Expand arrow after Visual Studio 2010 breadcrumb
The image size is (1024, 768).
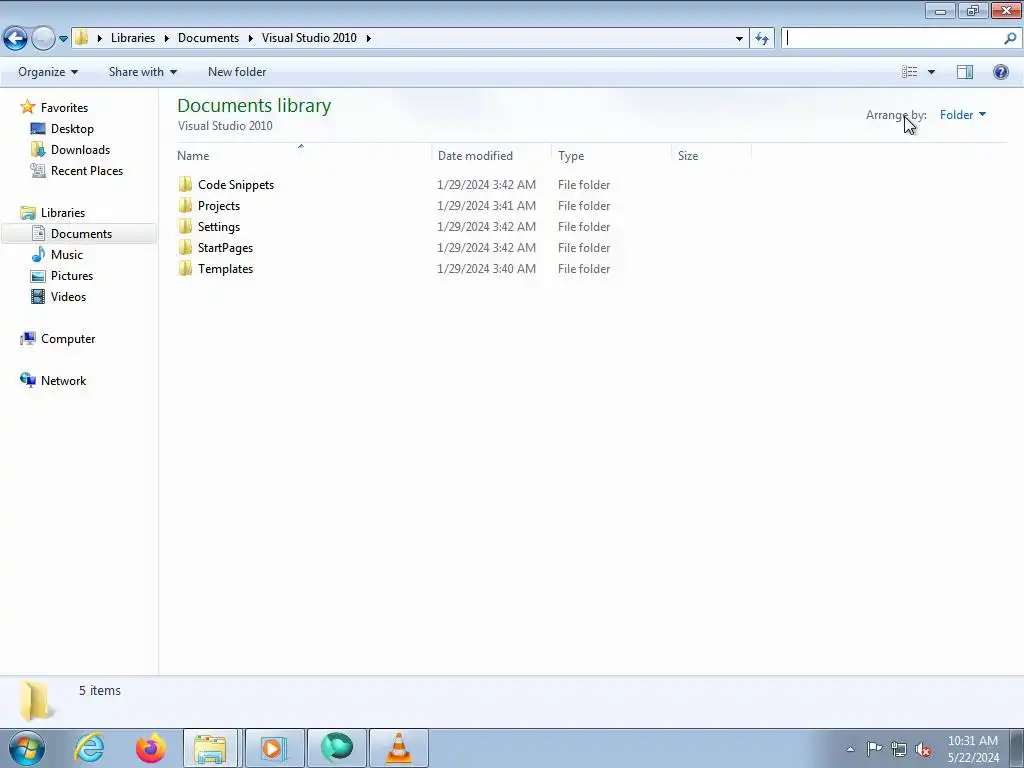pyautogui.click(x=368, y=39)
